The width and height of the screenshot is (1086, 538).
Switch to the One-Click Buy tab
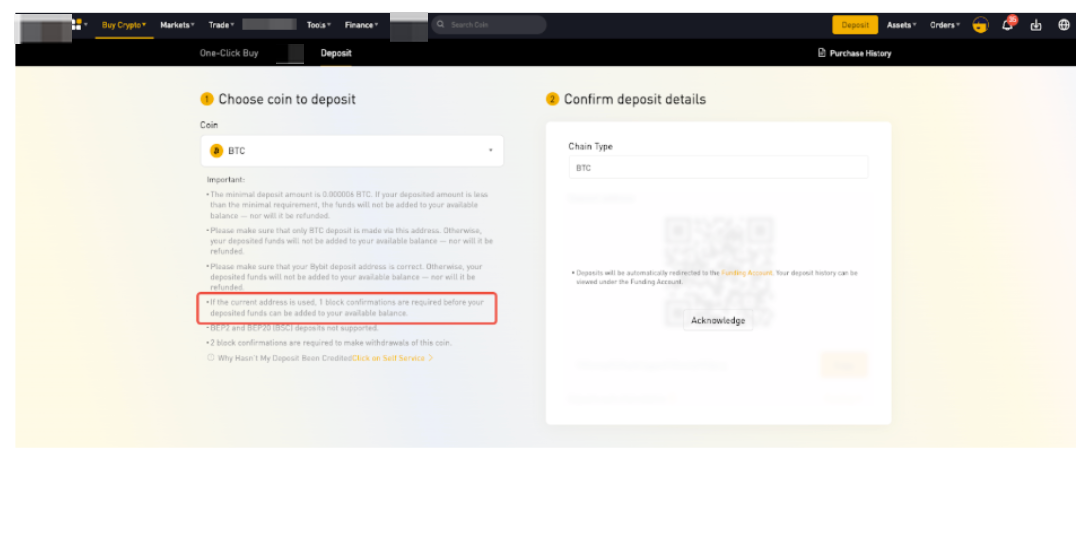click(229, 53)
